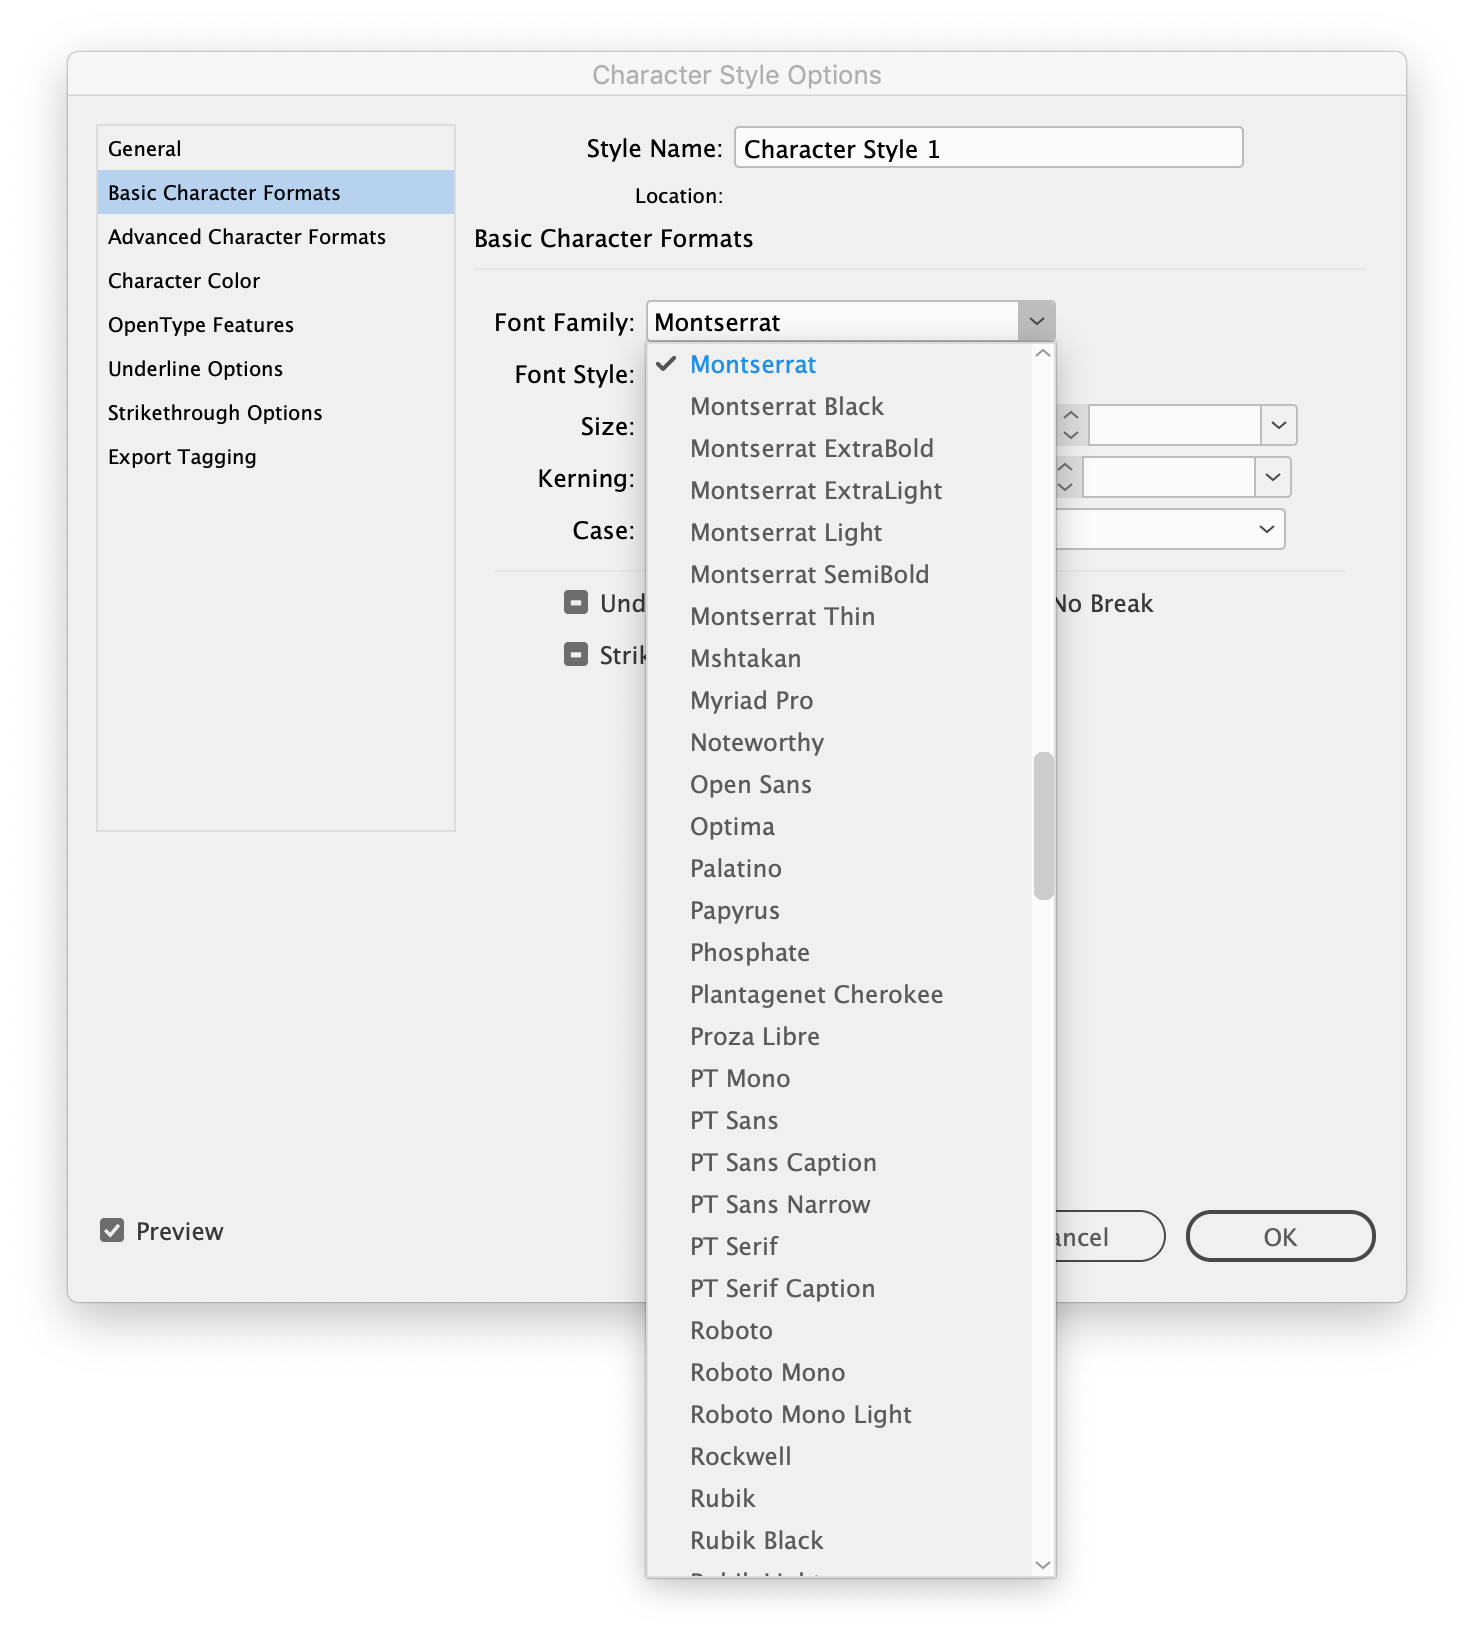Go to Underline Options section
The height and width of the screenshot is (1632, 1474).
(x=275, y=369)
